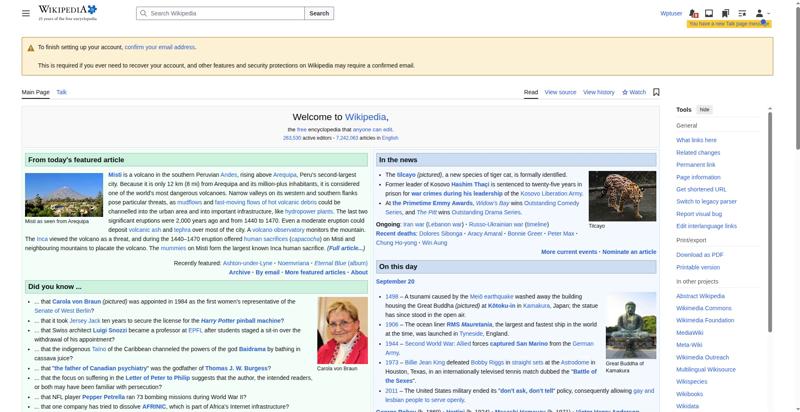Open MediaWiki project link
The image size is (800, 412).
point(689,333)
